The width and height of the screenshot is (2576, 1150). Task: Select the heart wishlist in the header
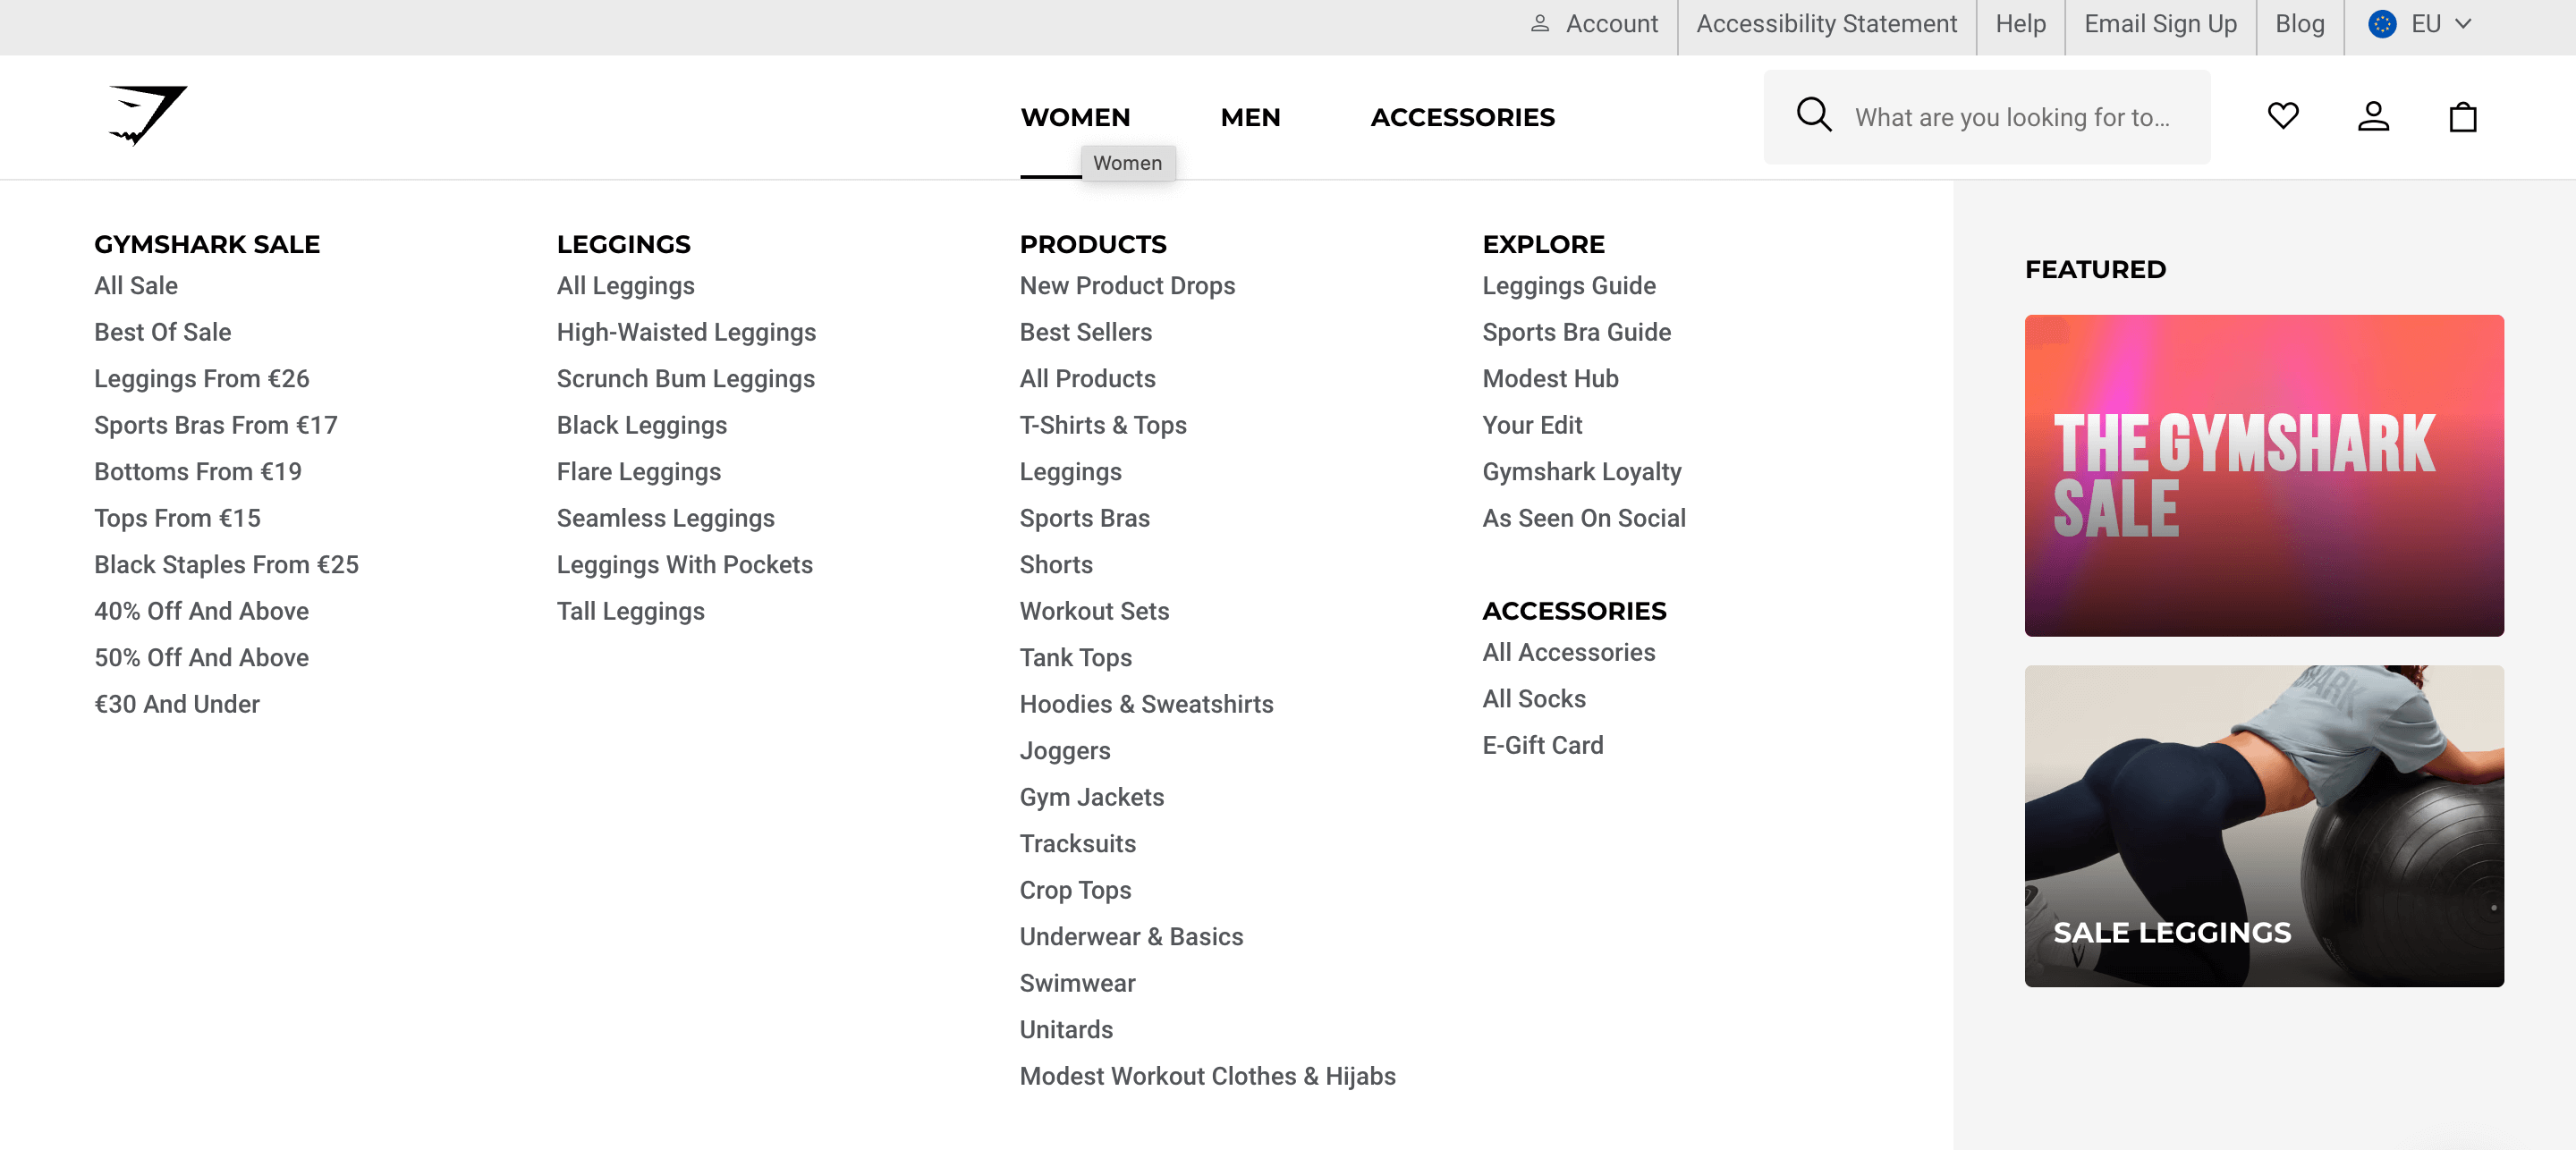click(2284, 116)
